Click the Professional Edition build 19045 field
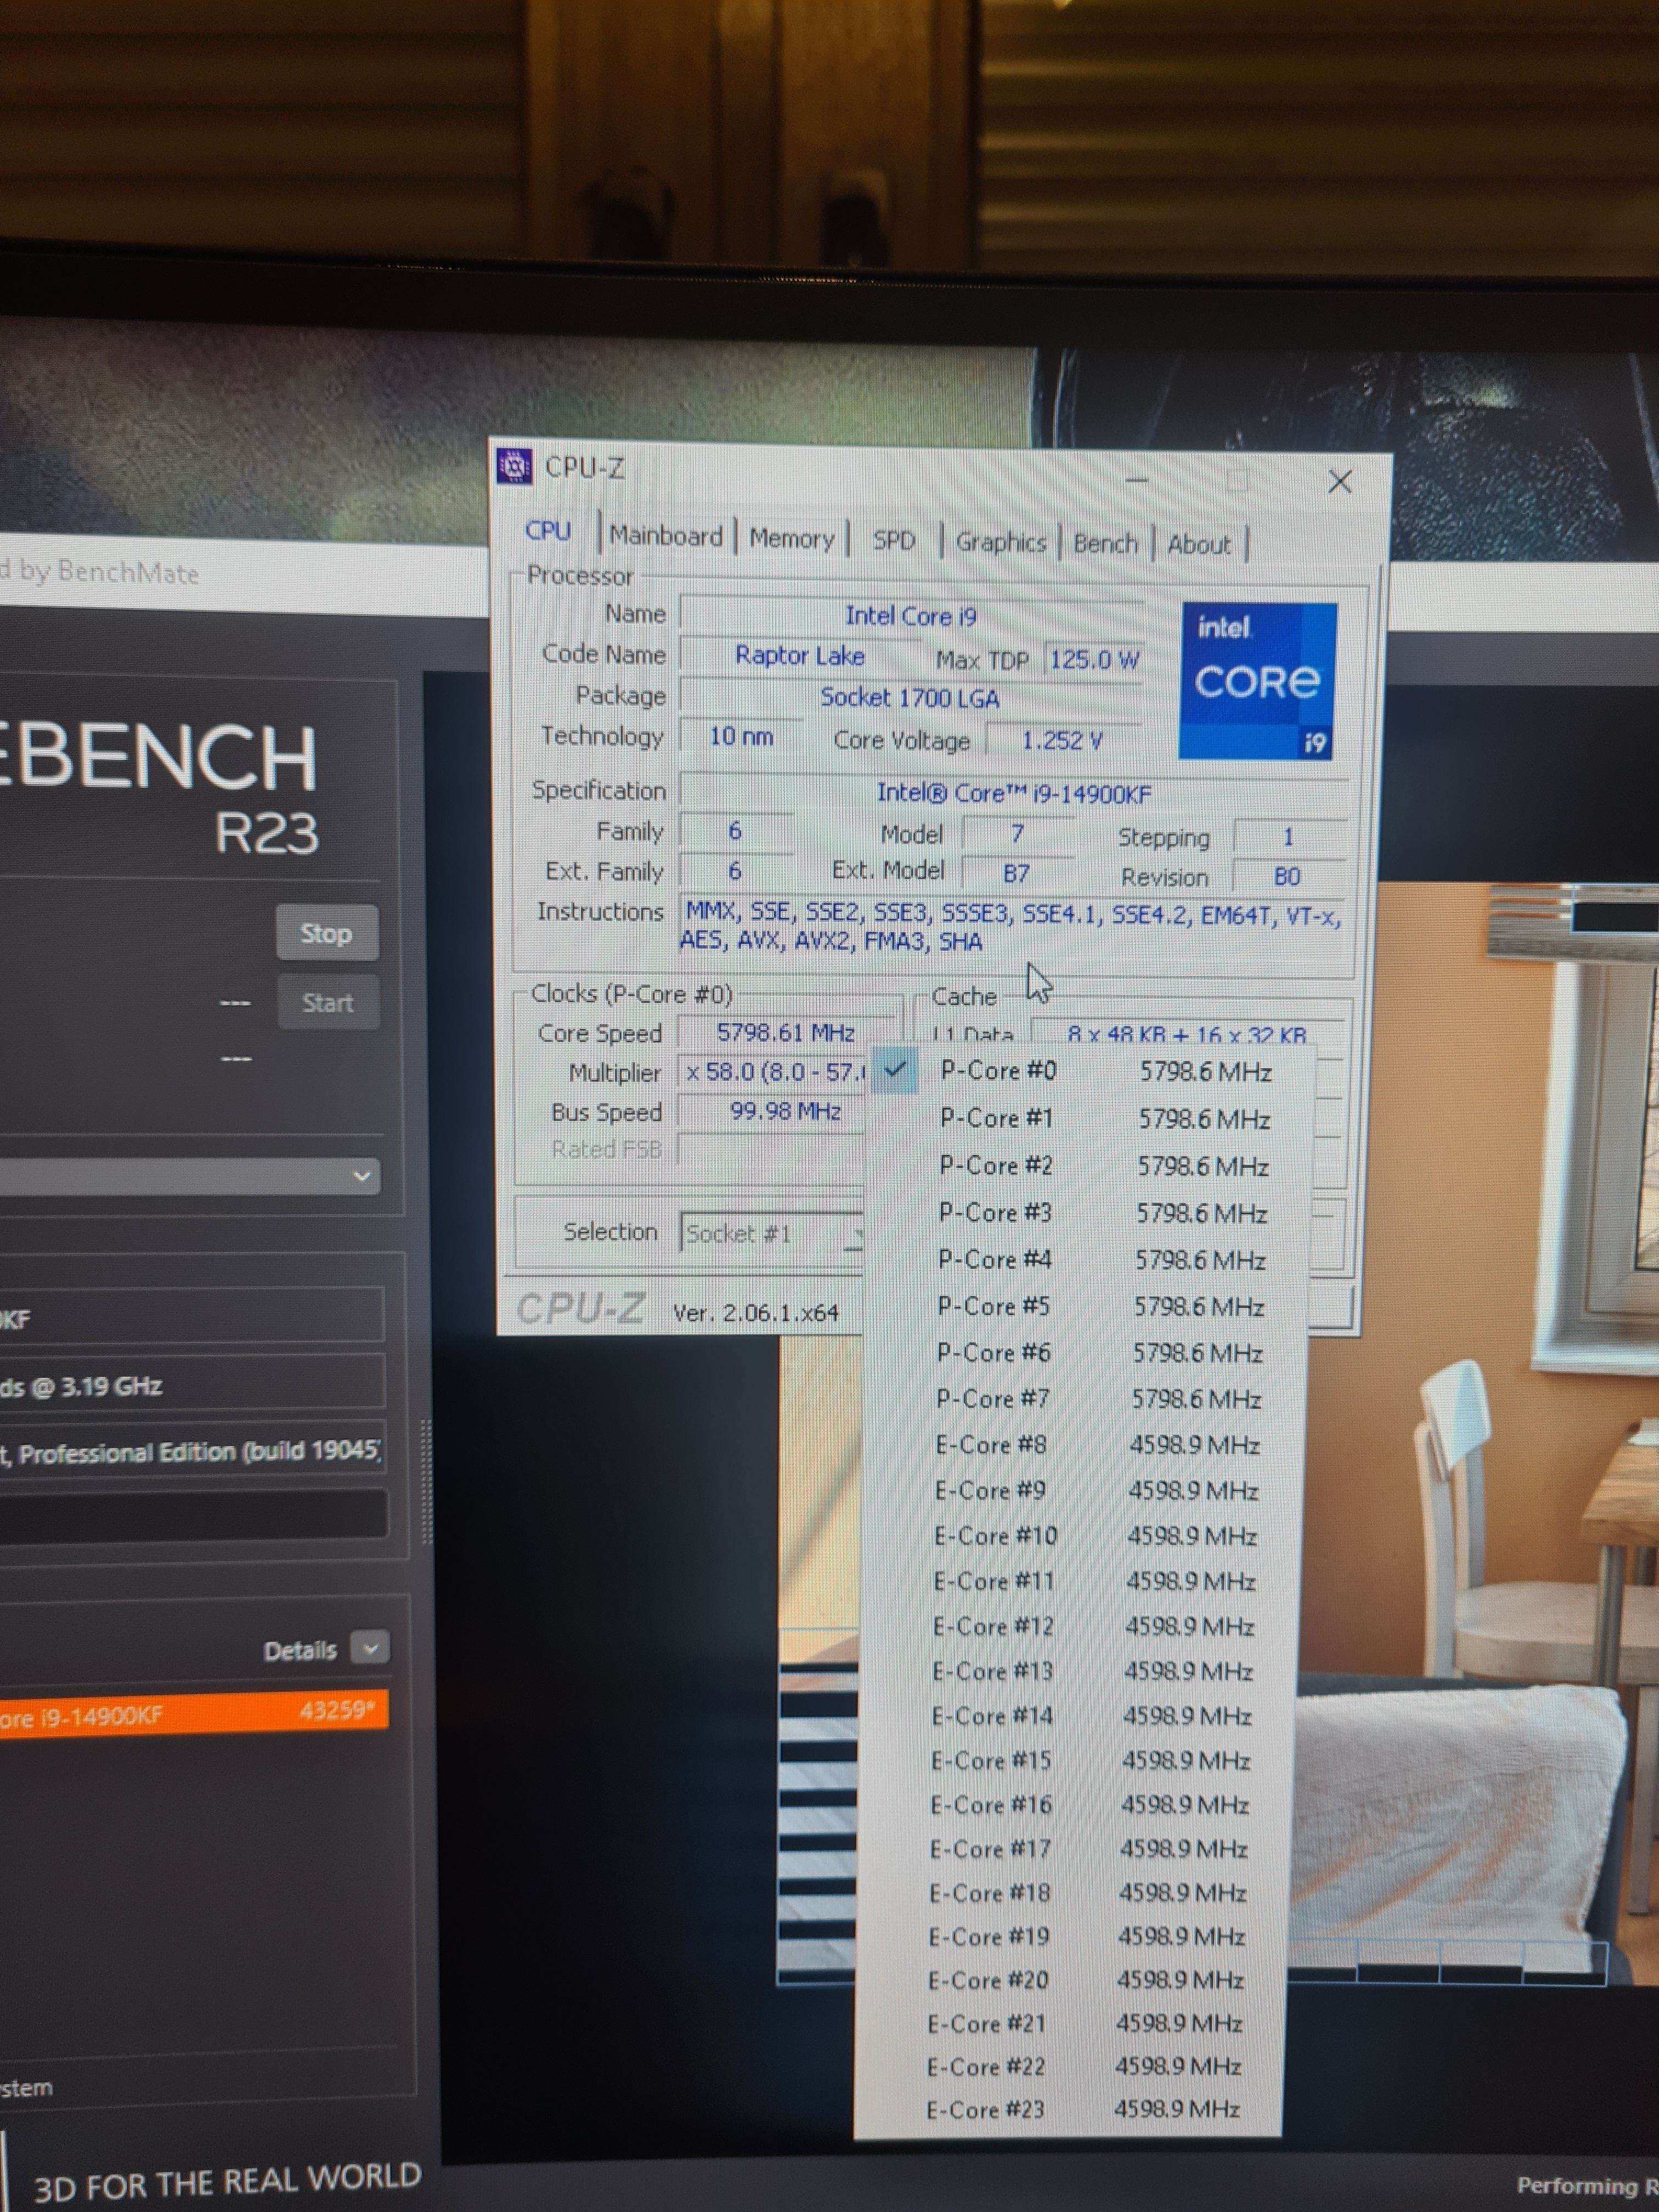Image resolution: width=1659 pixels, height=2212 pixels. [192, 1452]
